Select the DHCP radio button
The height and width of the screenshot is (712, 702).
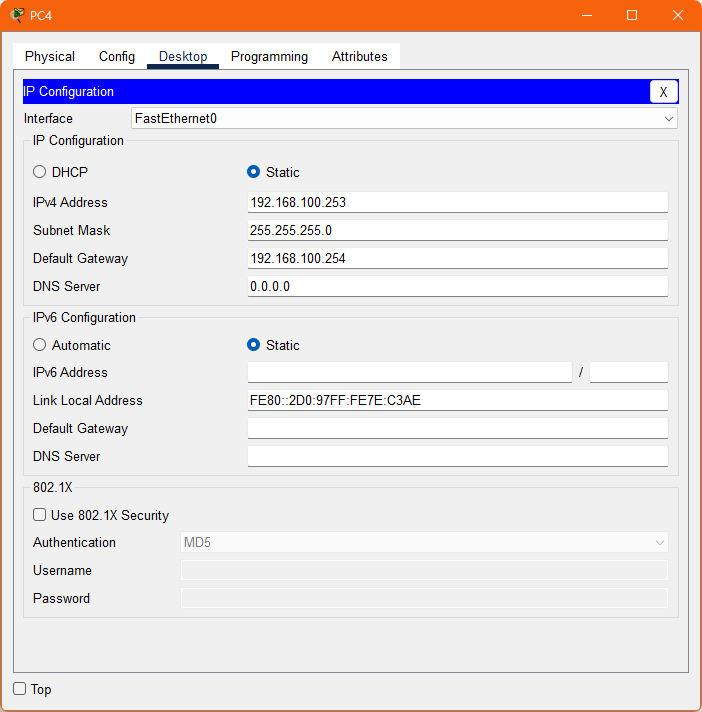click(40, 172)
